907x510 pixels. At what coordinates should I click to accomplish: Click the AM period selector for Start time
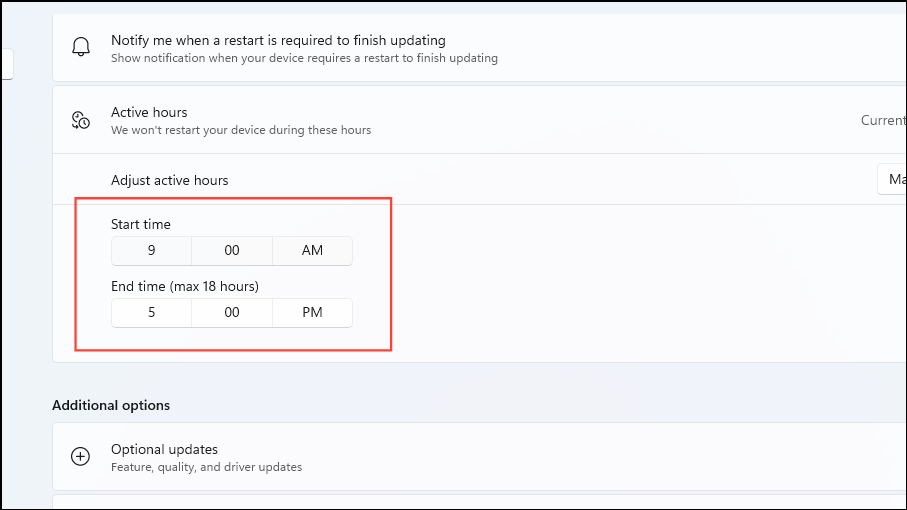[312, 250]
